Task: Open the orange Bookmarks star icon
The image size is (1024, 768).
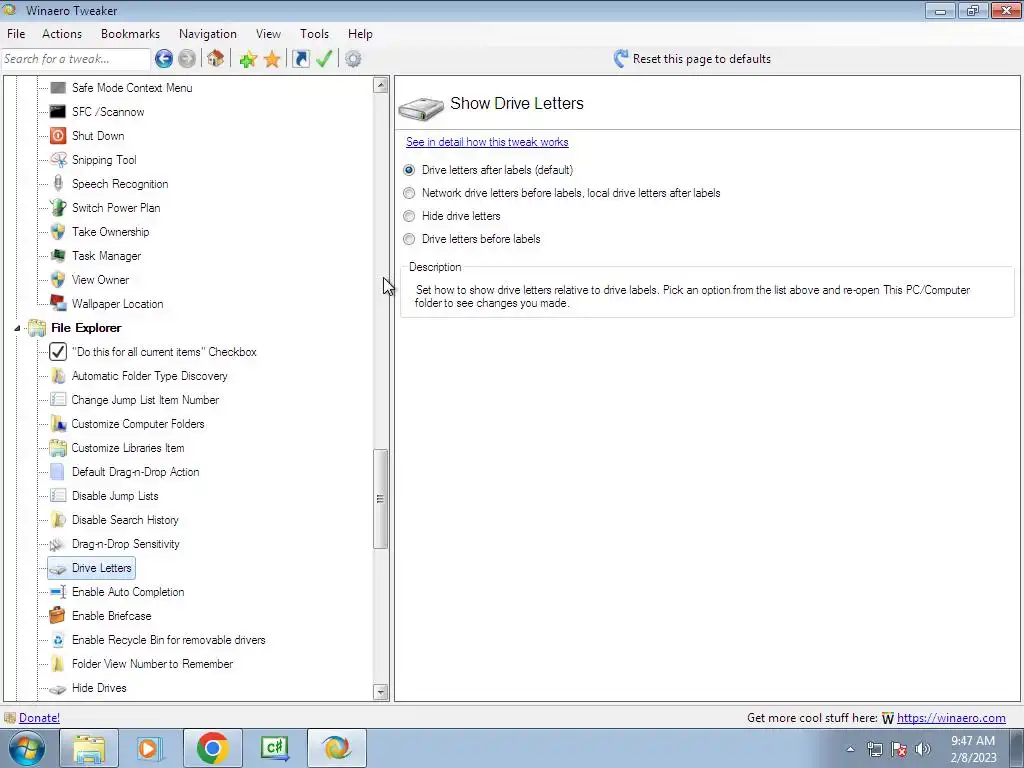Action: (272, 59)
